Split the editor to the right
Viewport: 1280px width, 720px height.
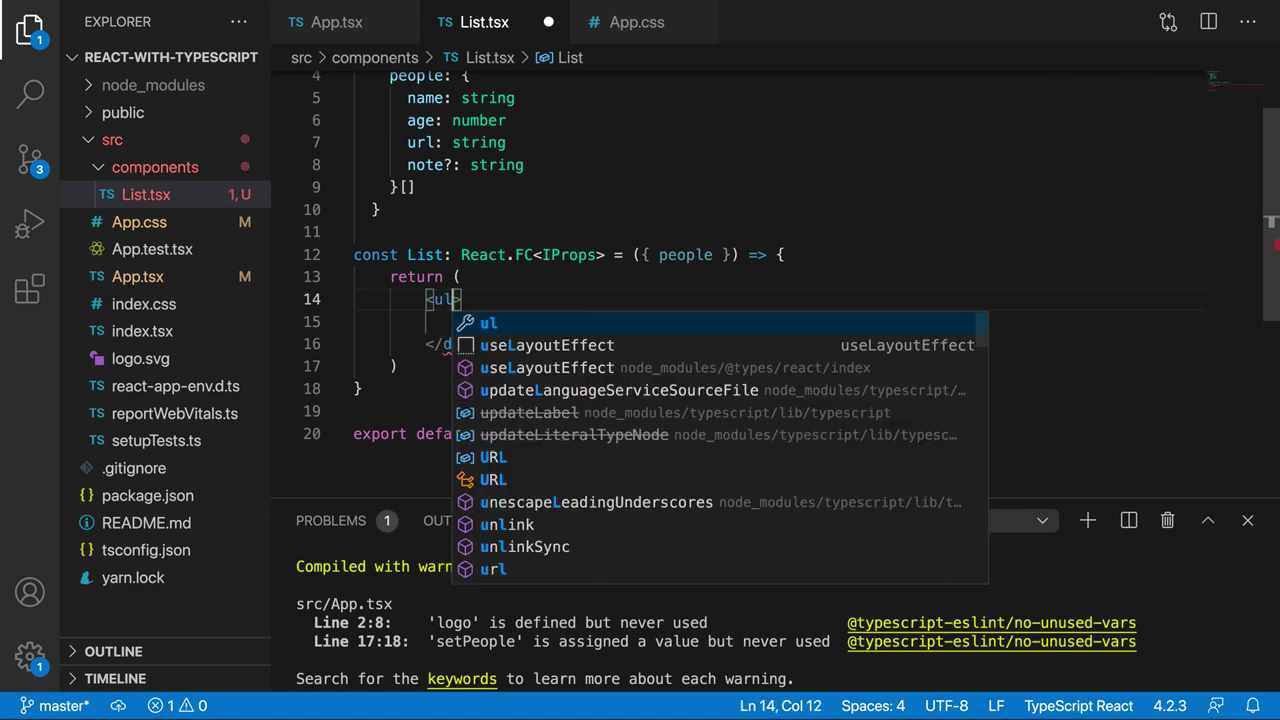1208,22
